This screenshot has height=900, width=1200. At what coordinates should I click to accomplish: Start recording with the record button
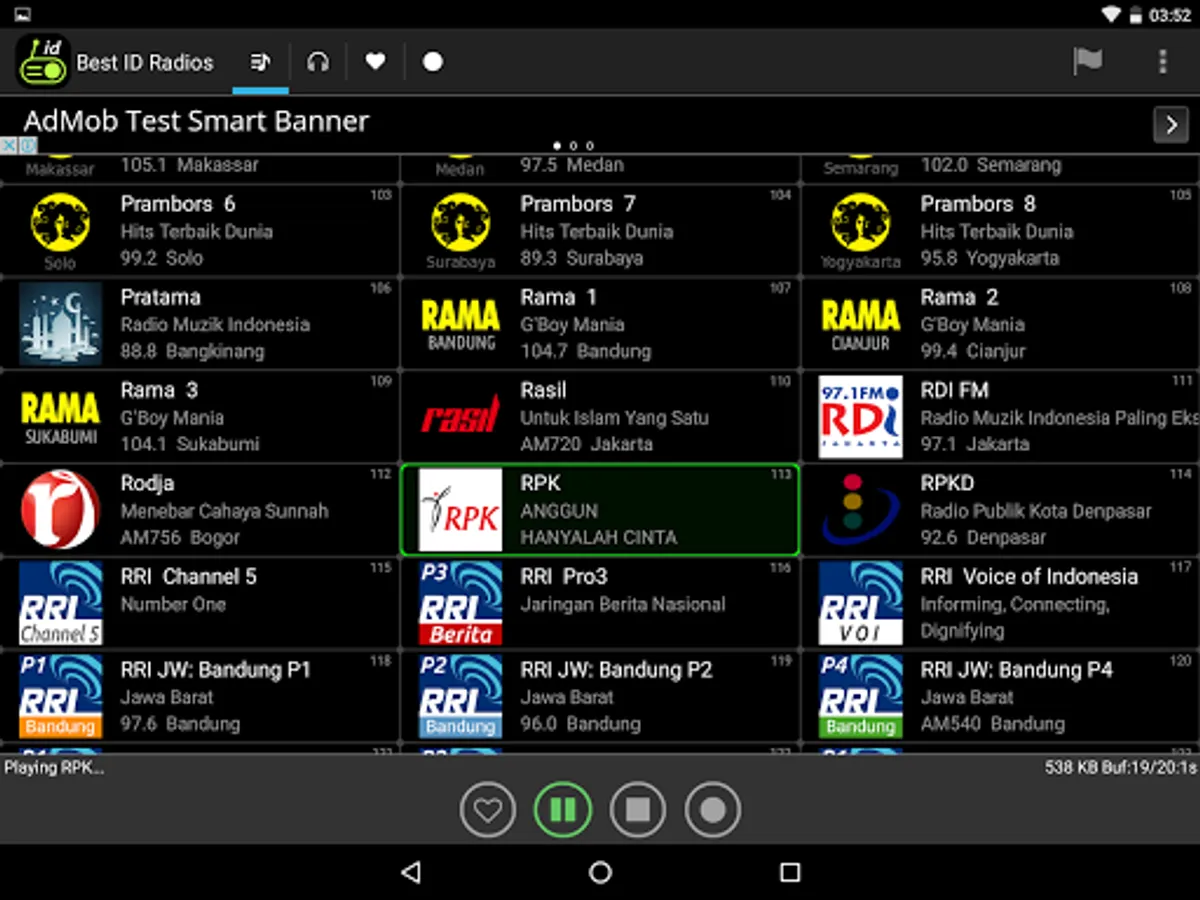tap(713, 809)
